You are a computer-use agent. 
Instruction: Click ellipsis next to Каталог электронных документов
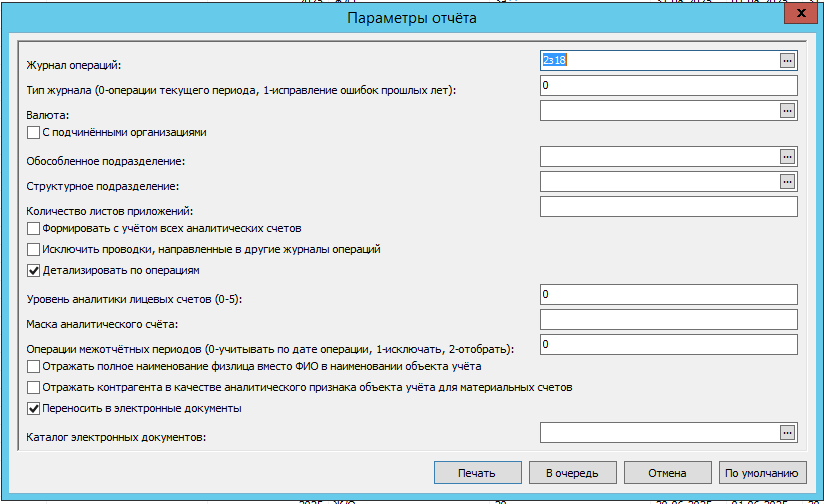coord(787,432)
